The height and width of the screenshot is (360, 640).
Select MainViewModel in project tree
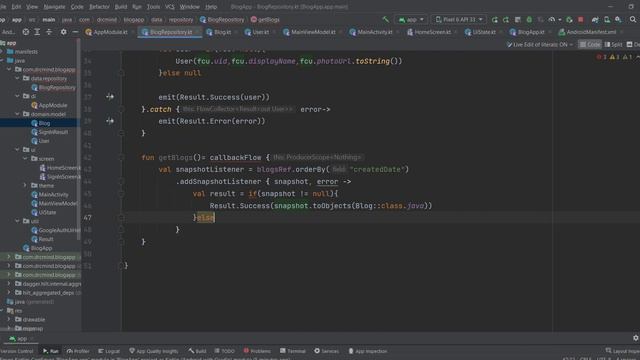pyautogui.click(x=54, y=203)
